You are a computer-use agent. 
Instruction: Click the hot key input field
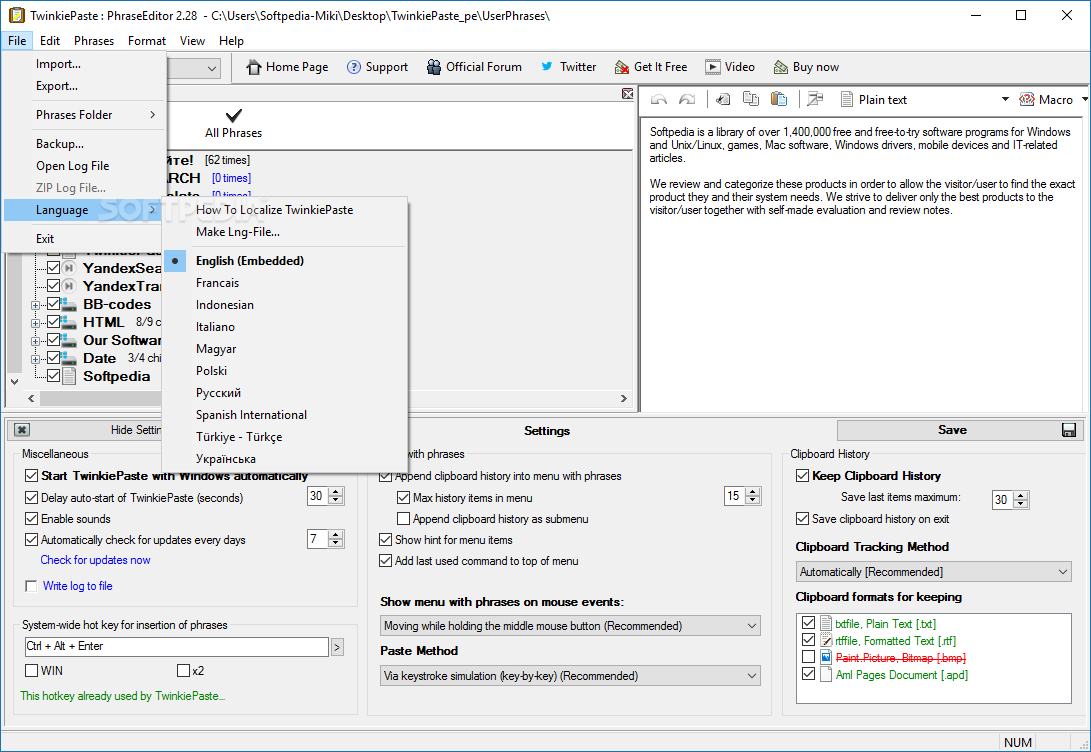pyautogui.click(x=176, y=647)
